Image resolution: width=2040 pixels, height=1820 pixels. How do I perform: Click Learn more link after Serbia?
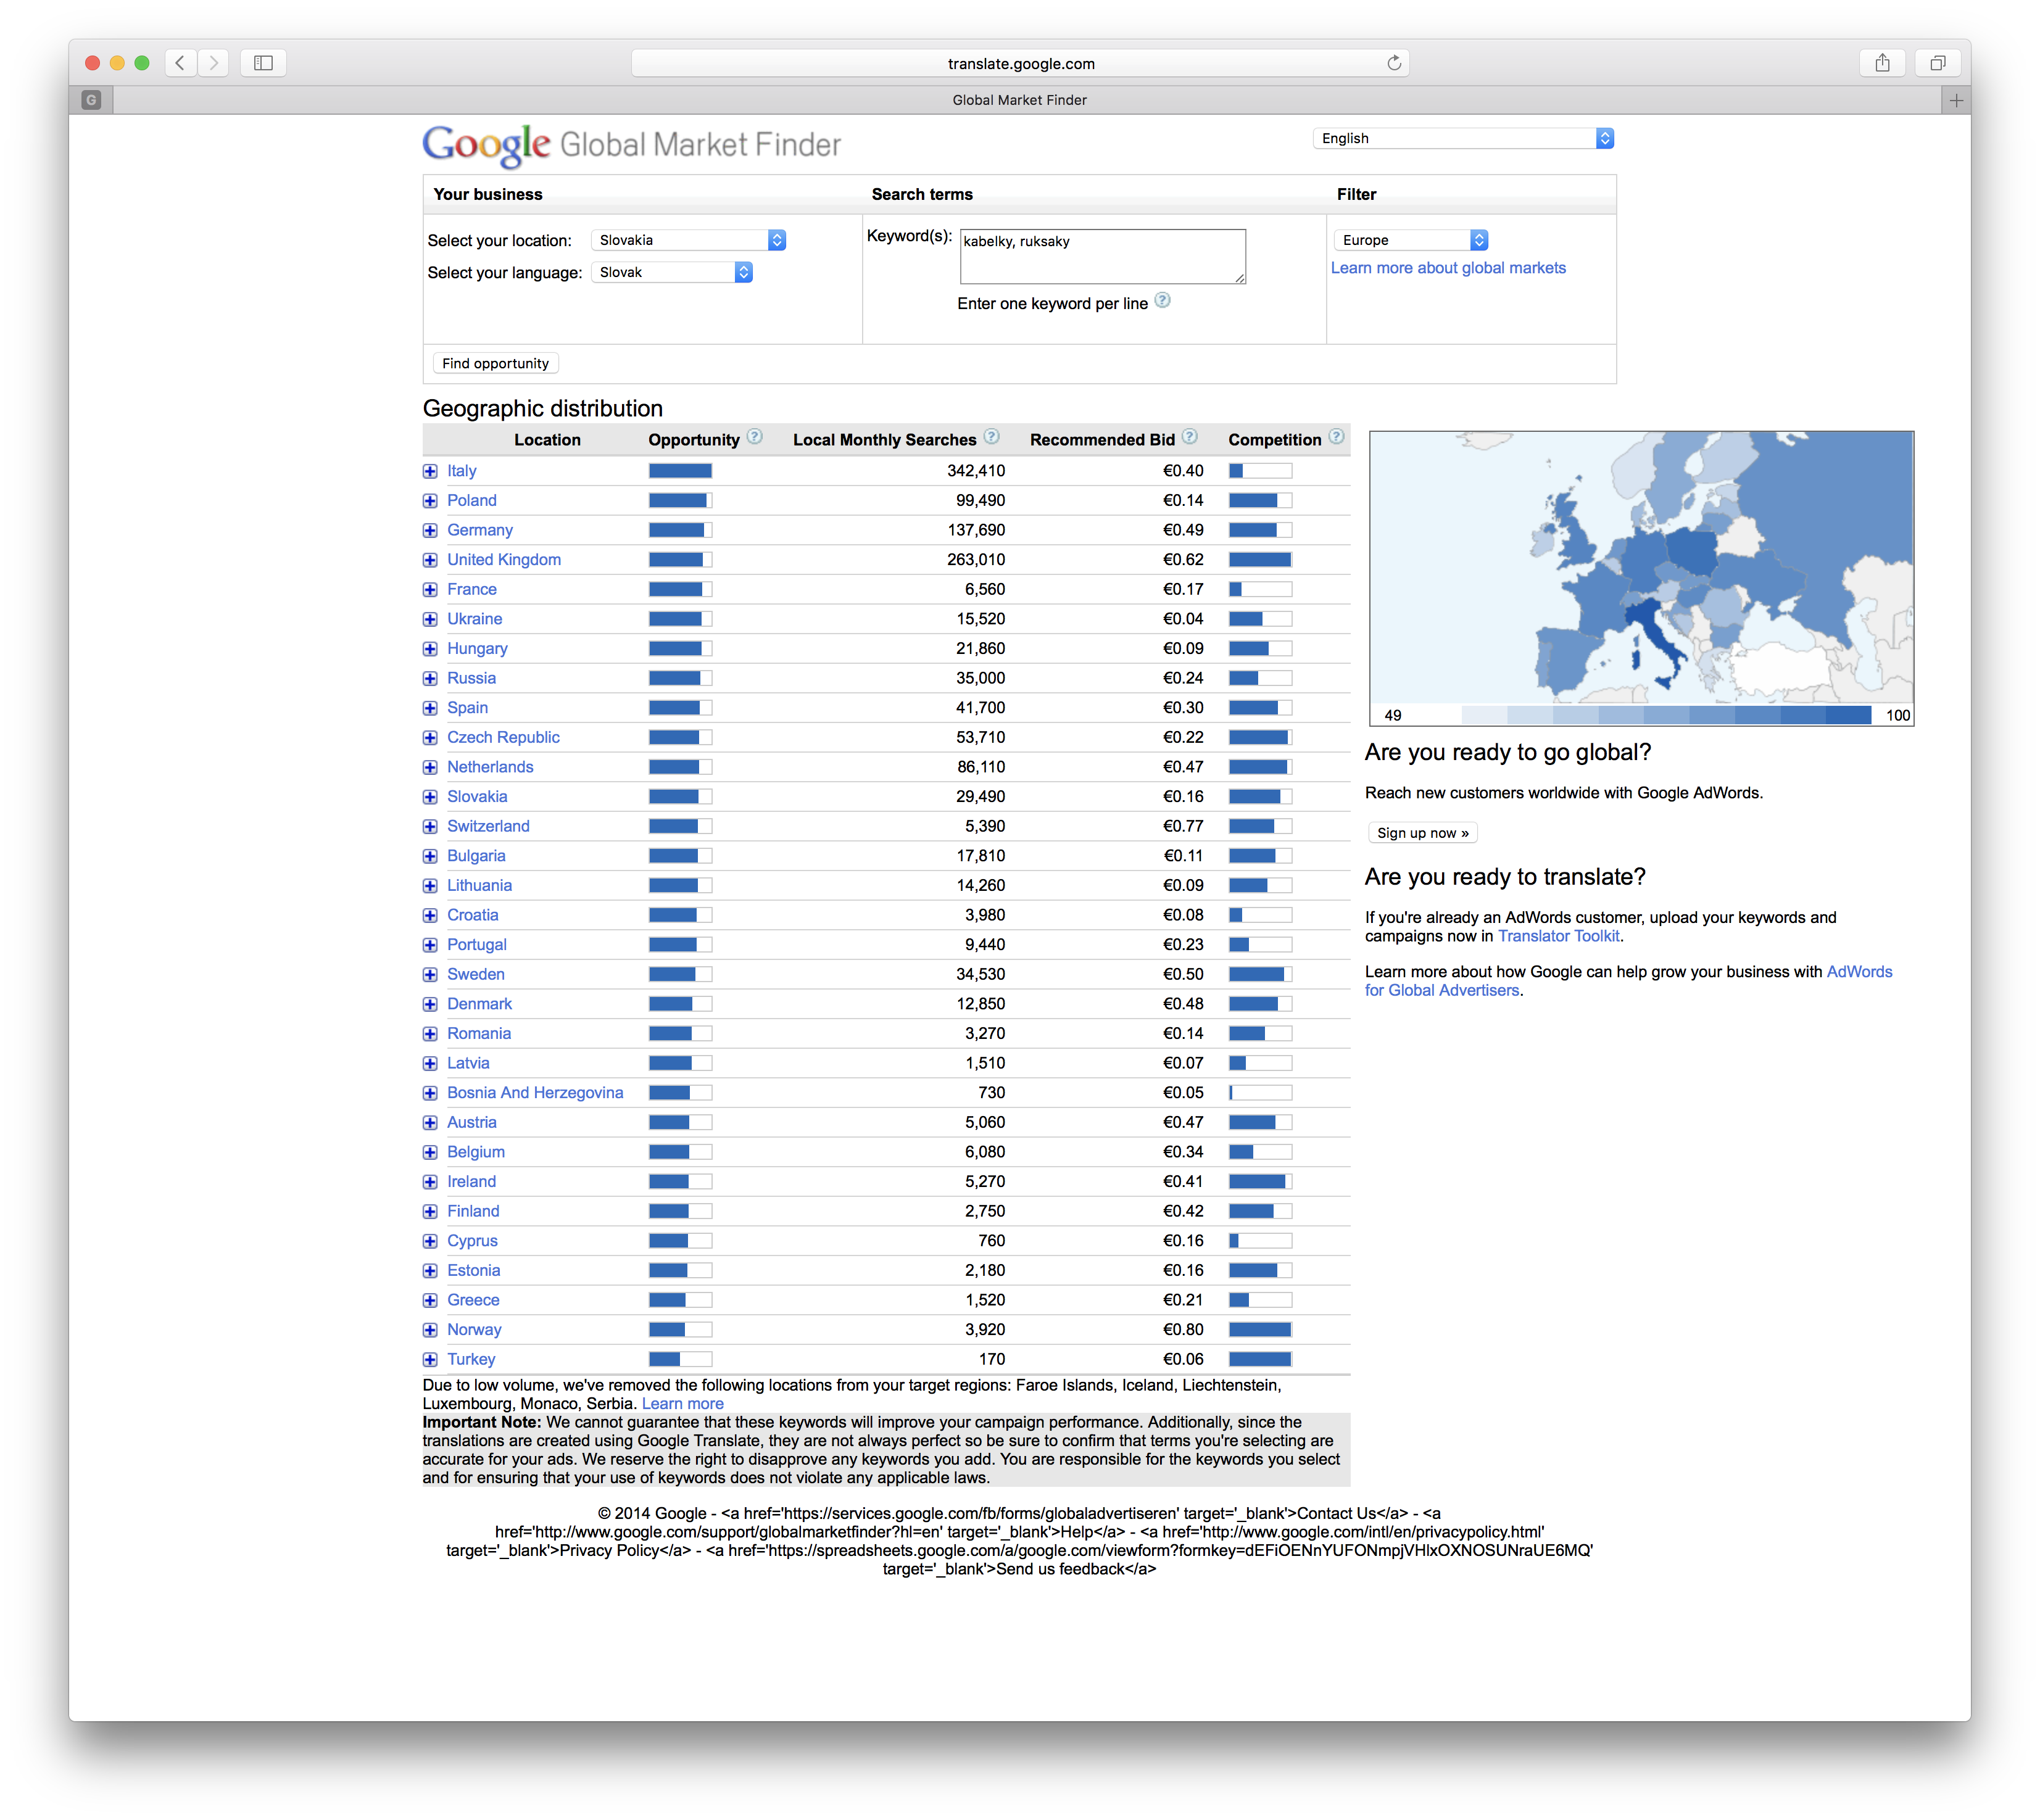[682, 1404]
